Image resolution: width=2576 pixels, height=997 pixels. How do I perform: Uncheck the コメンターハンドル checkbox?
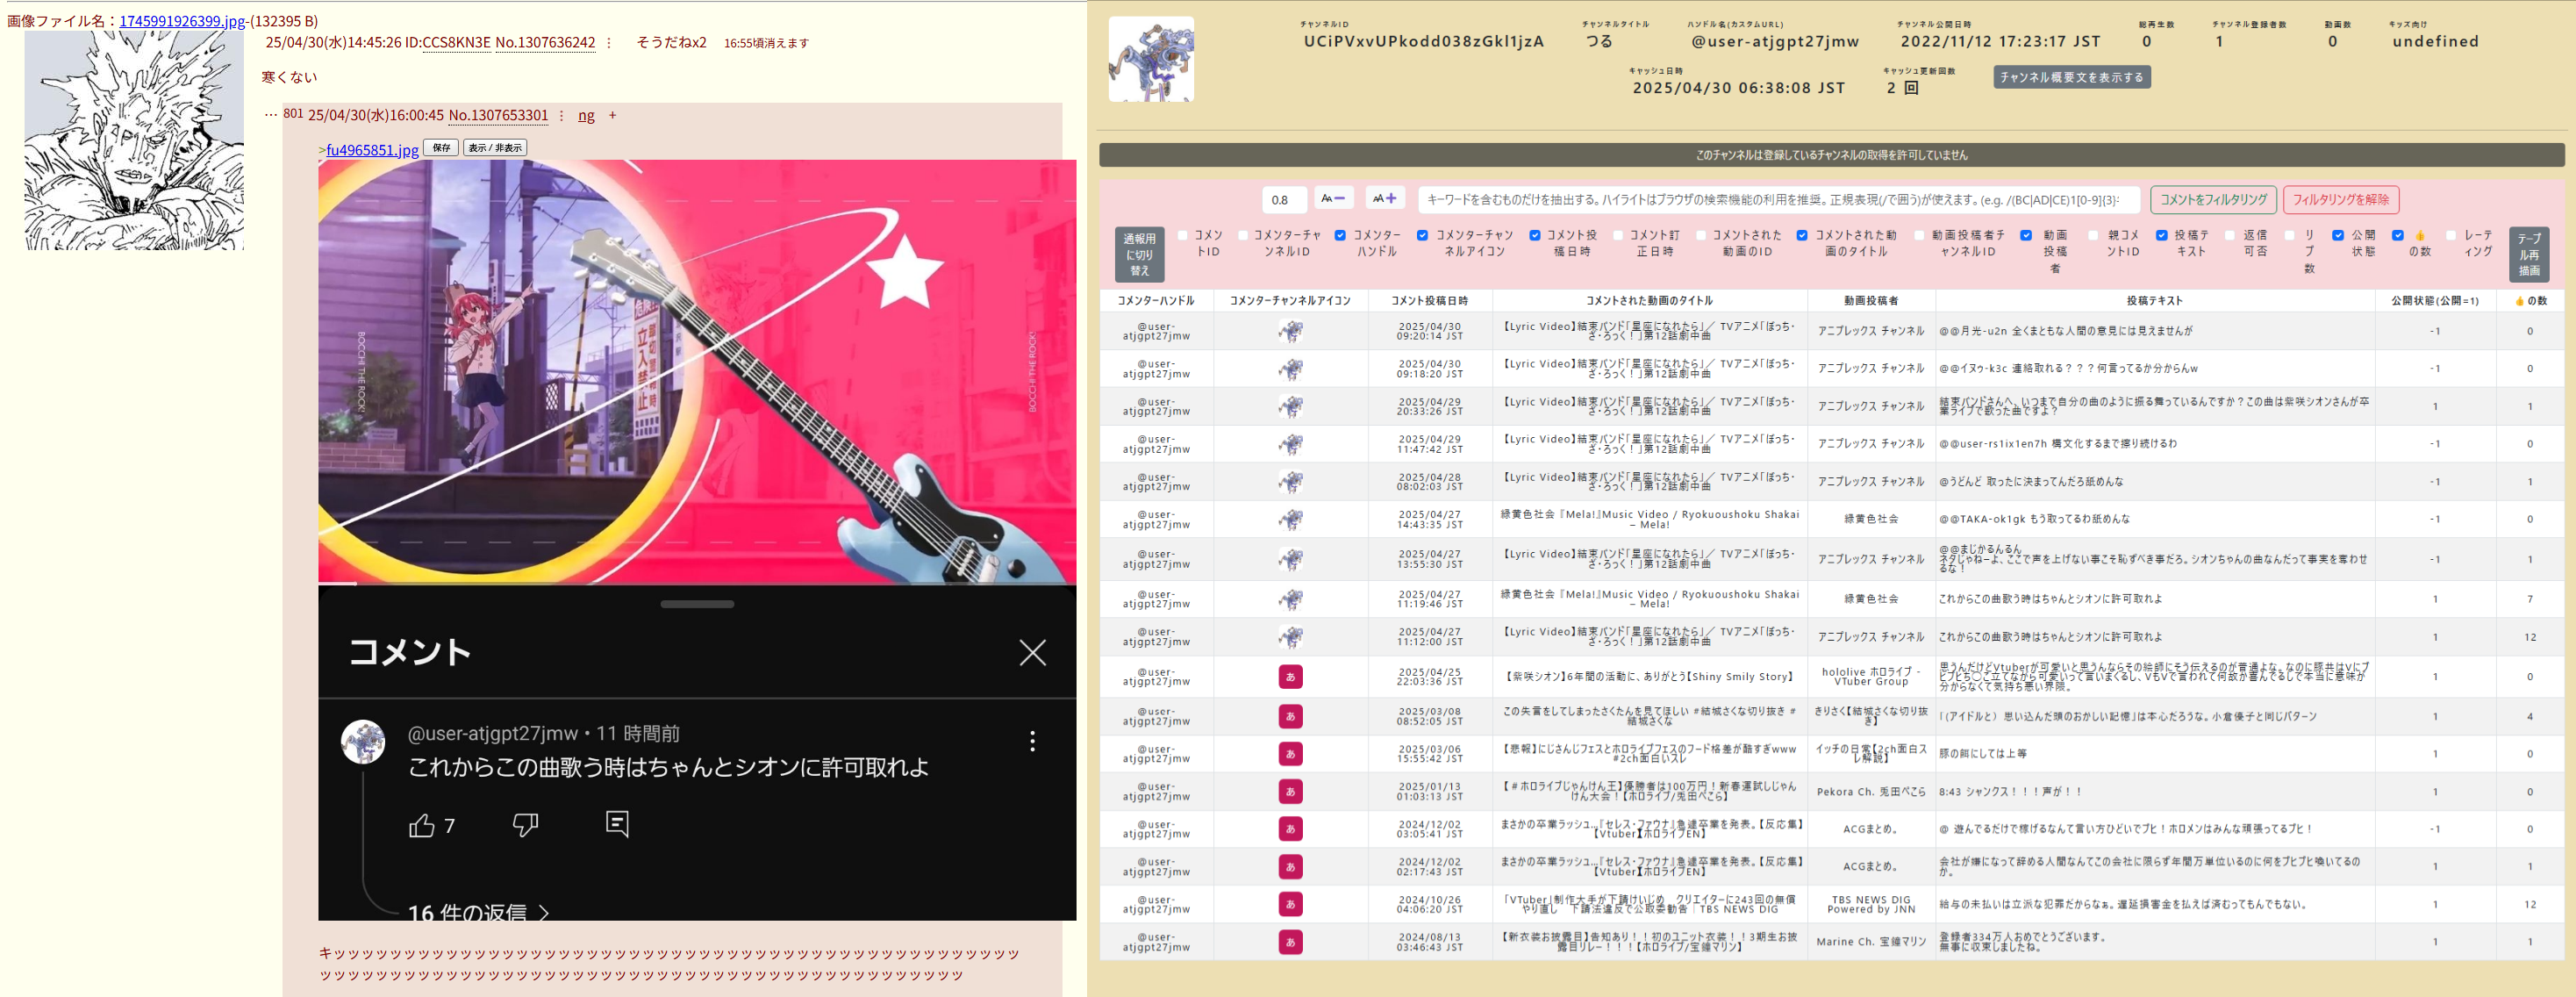[1340, 236]
